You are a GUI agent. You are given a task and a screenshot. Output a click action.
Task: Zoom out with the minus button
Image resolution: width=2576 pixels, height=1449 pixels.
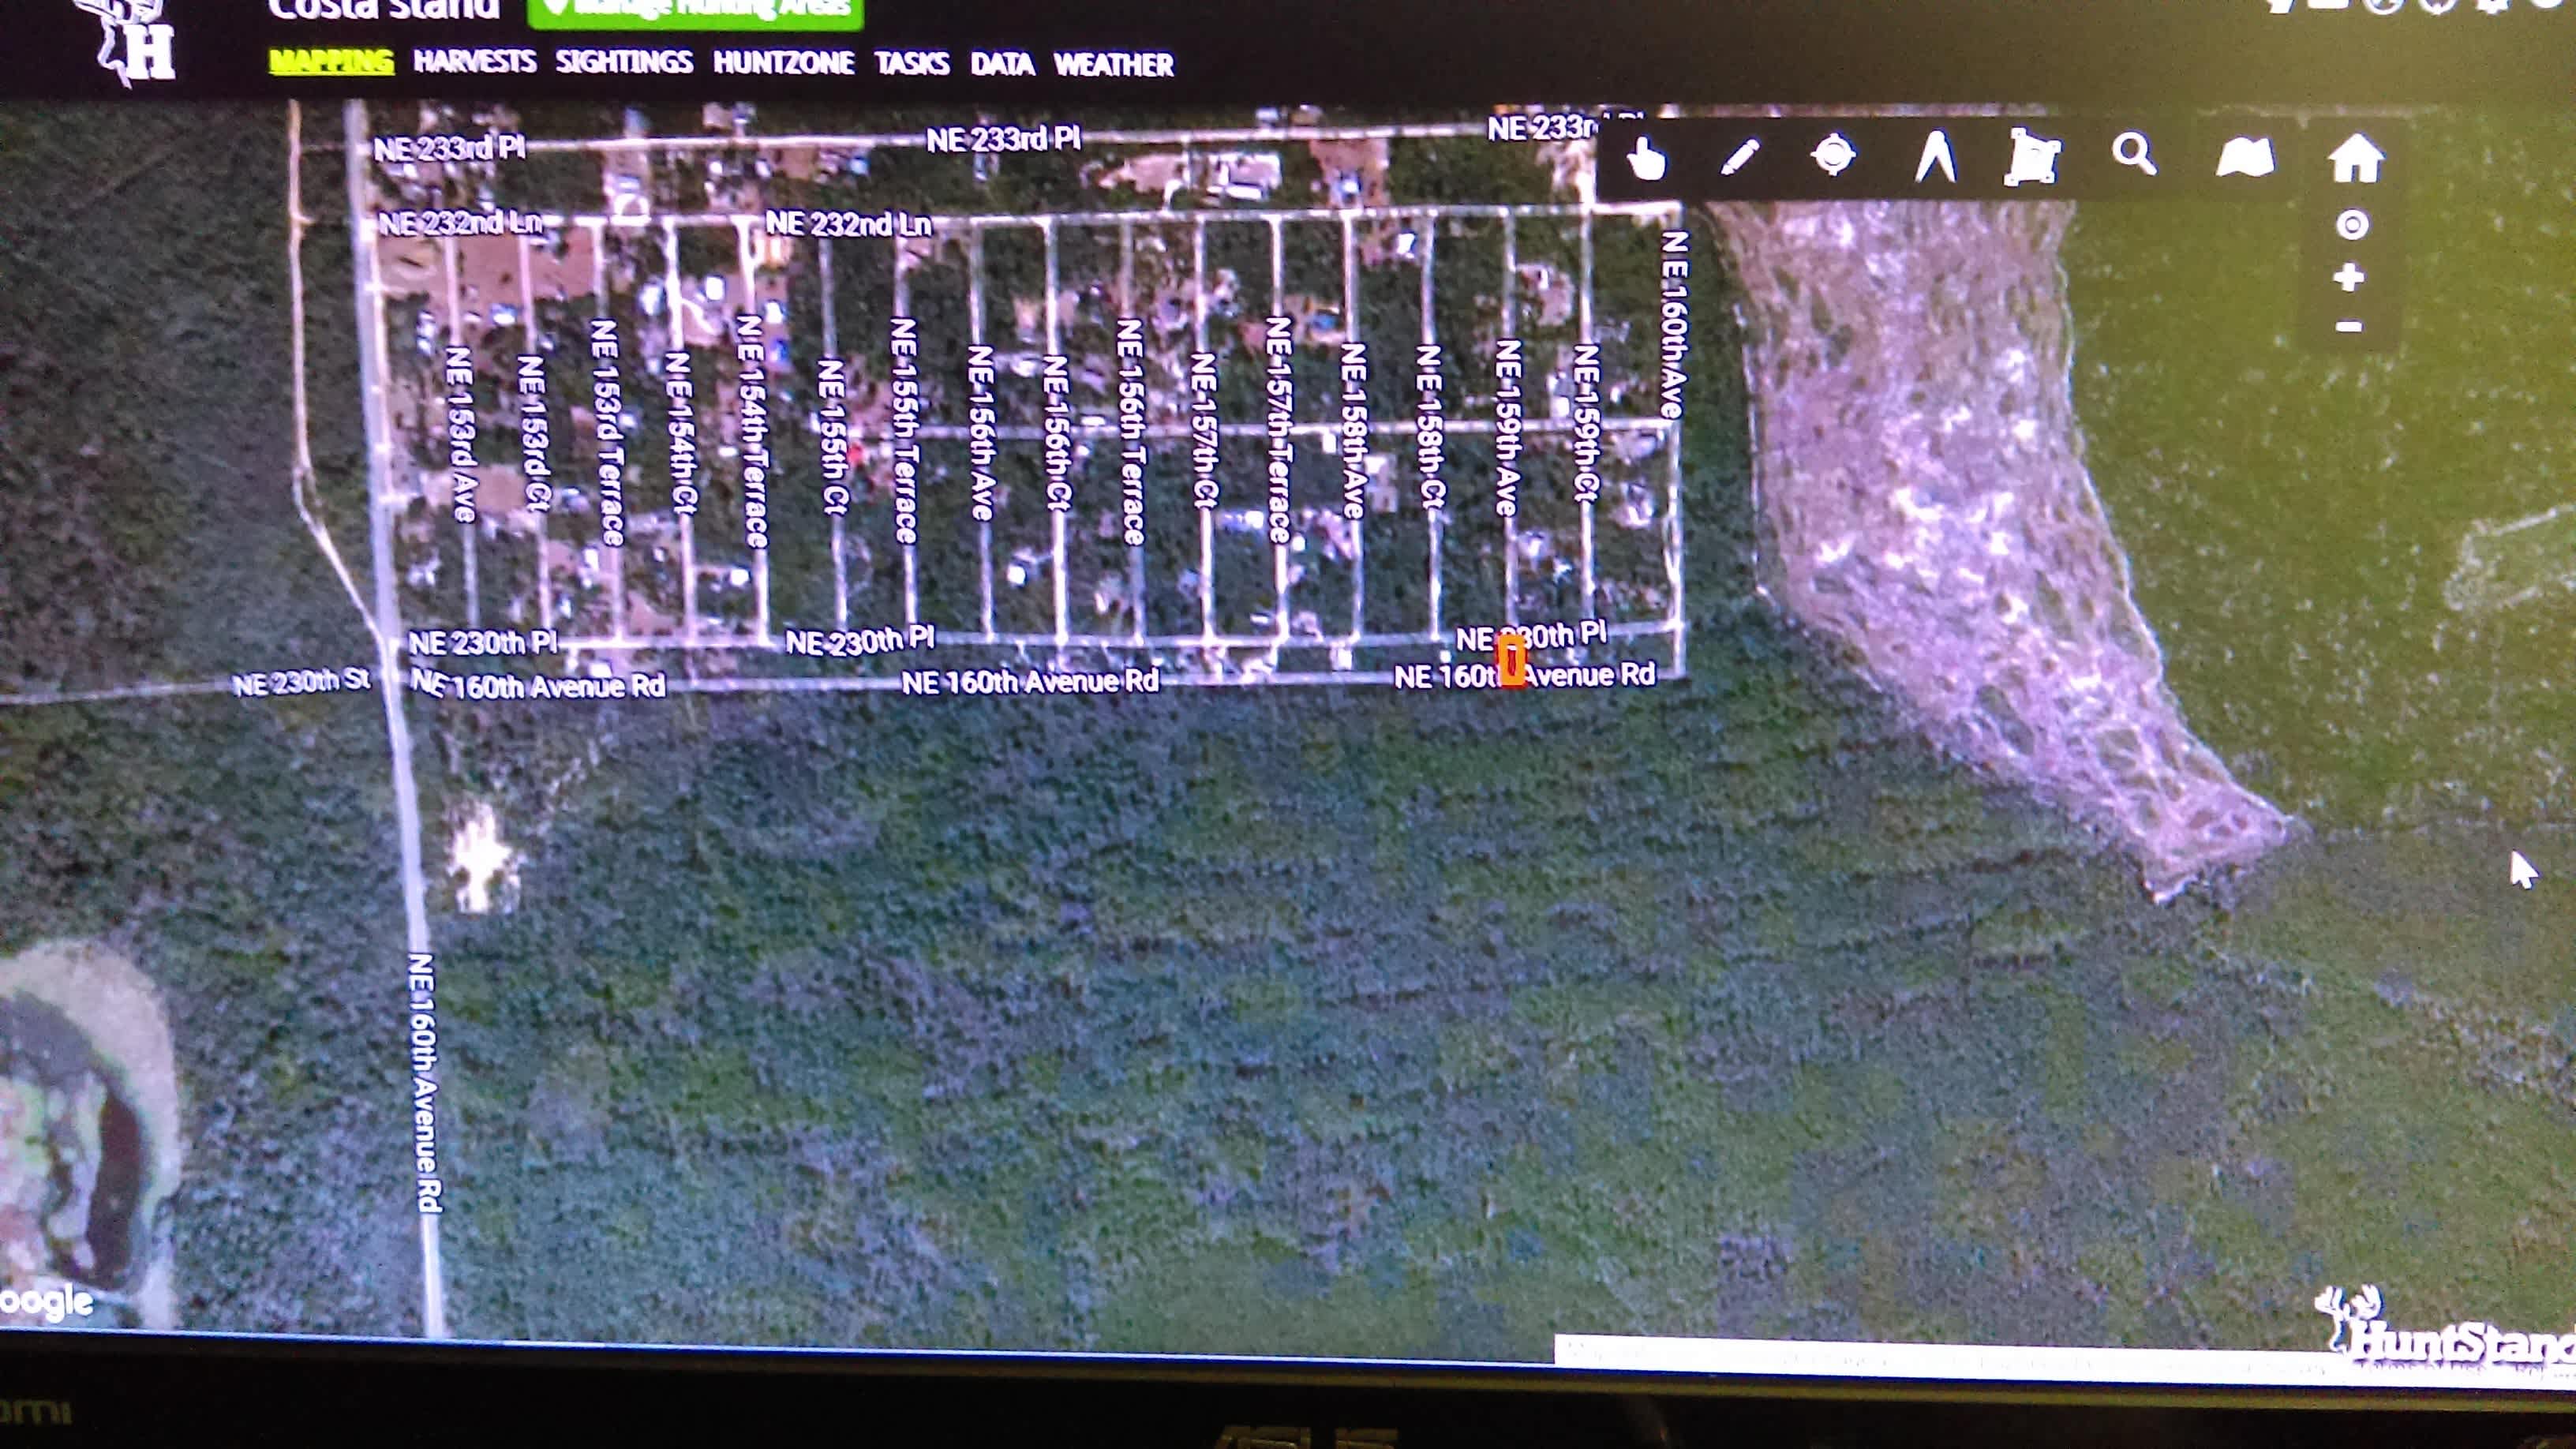coord(2349,327)
